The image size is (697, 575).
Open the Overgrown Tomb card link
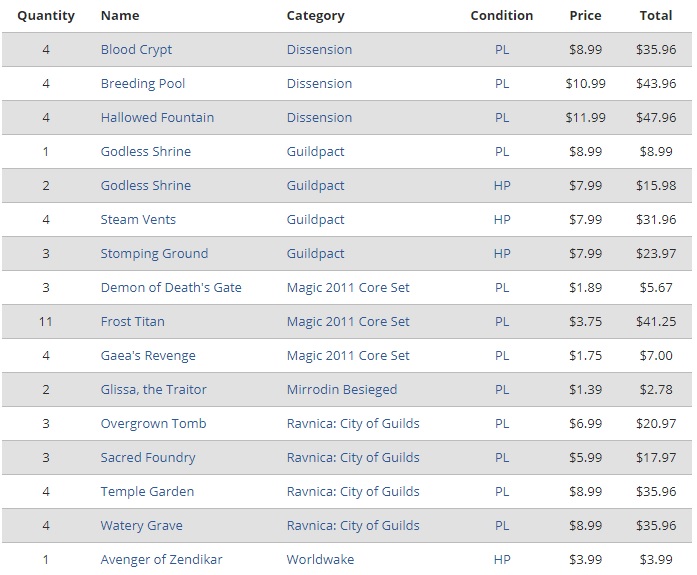tap(153, 424)
